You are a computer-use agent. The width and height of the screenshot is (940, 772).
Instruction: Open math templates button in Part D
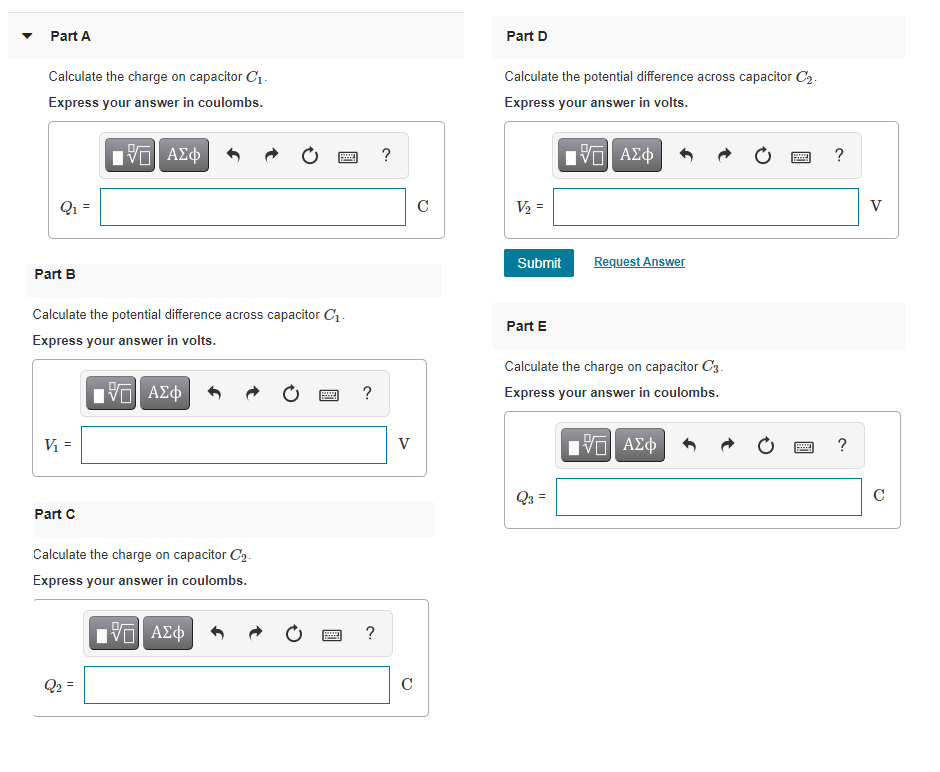click(583, 155)
